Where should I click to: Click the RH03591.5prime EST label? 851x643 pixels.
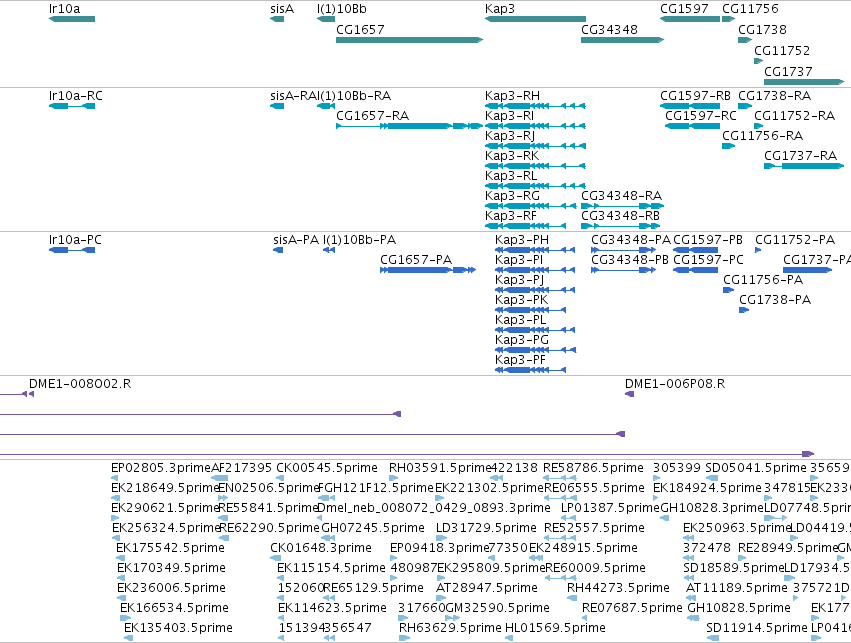pyautogui.click(x=440, y=468)
